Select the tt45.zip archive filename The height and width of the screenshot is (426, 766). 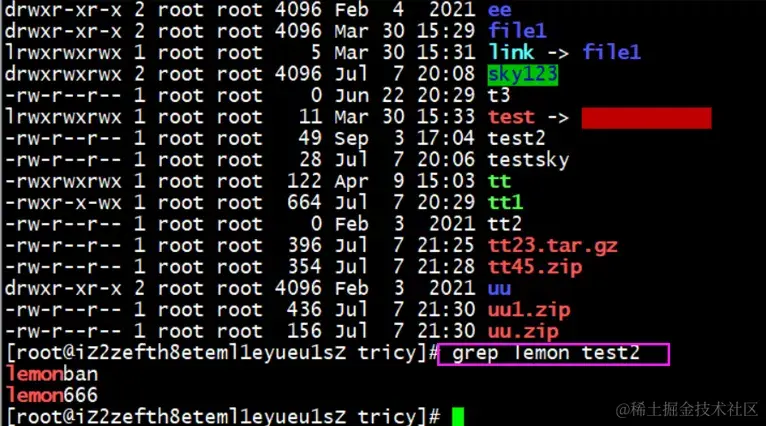[x=535, y=267]
